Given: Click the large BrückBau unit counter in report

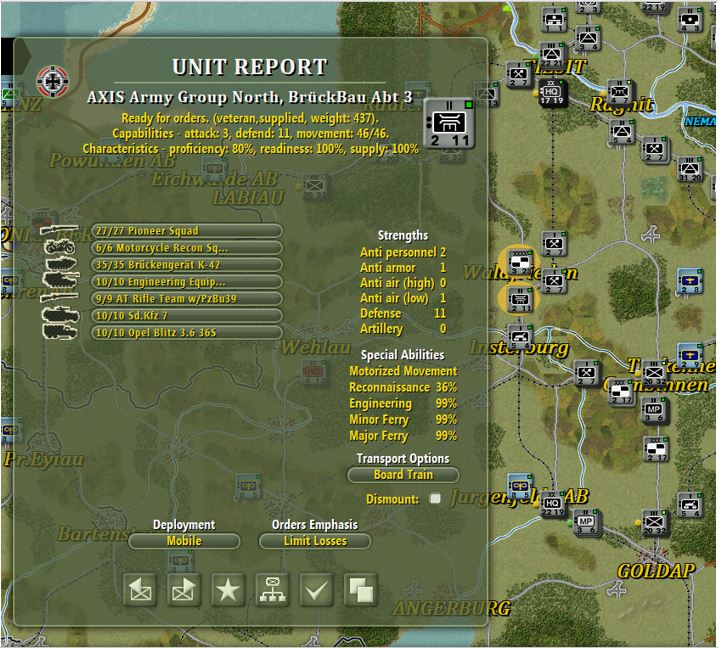Looking at the screenshot, I should pyautogui.click(x=449, y=124).
